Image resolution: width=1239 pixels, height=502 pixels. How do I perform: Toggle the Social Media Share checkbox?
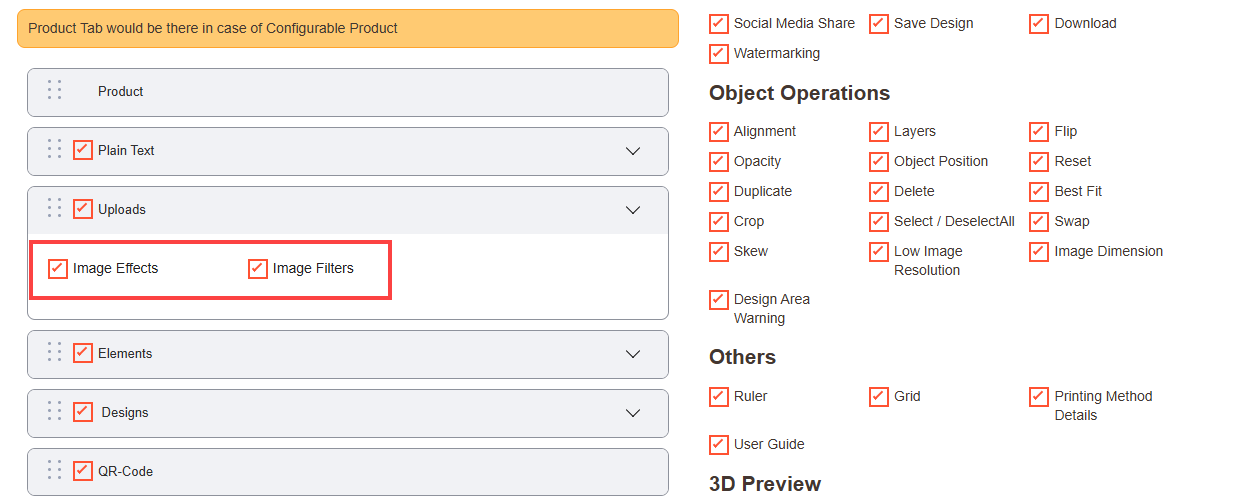[719, 23]
